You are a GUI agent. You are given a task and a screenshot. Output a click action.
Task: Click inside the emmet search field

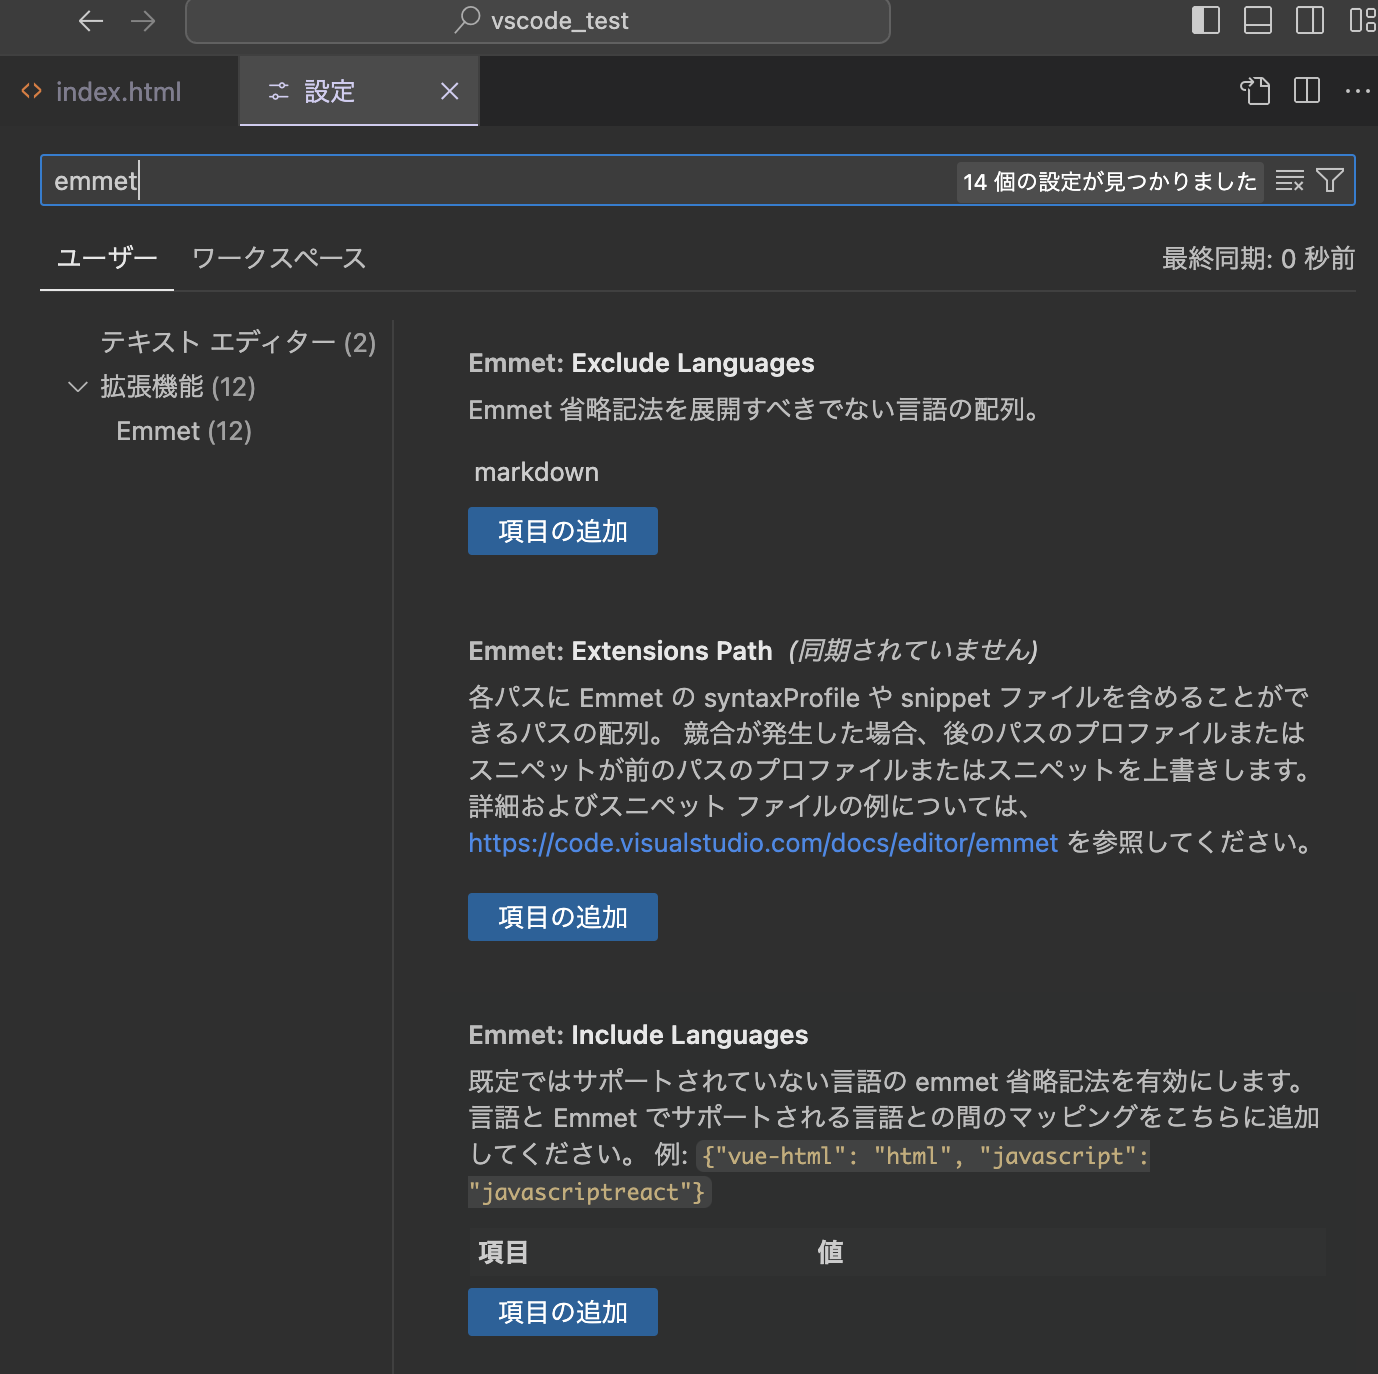pyautogui.click(x=400, y=180)
